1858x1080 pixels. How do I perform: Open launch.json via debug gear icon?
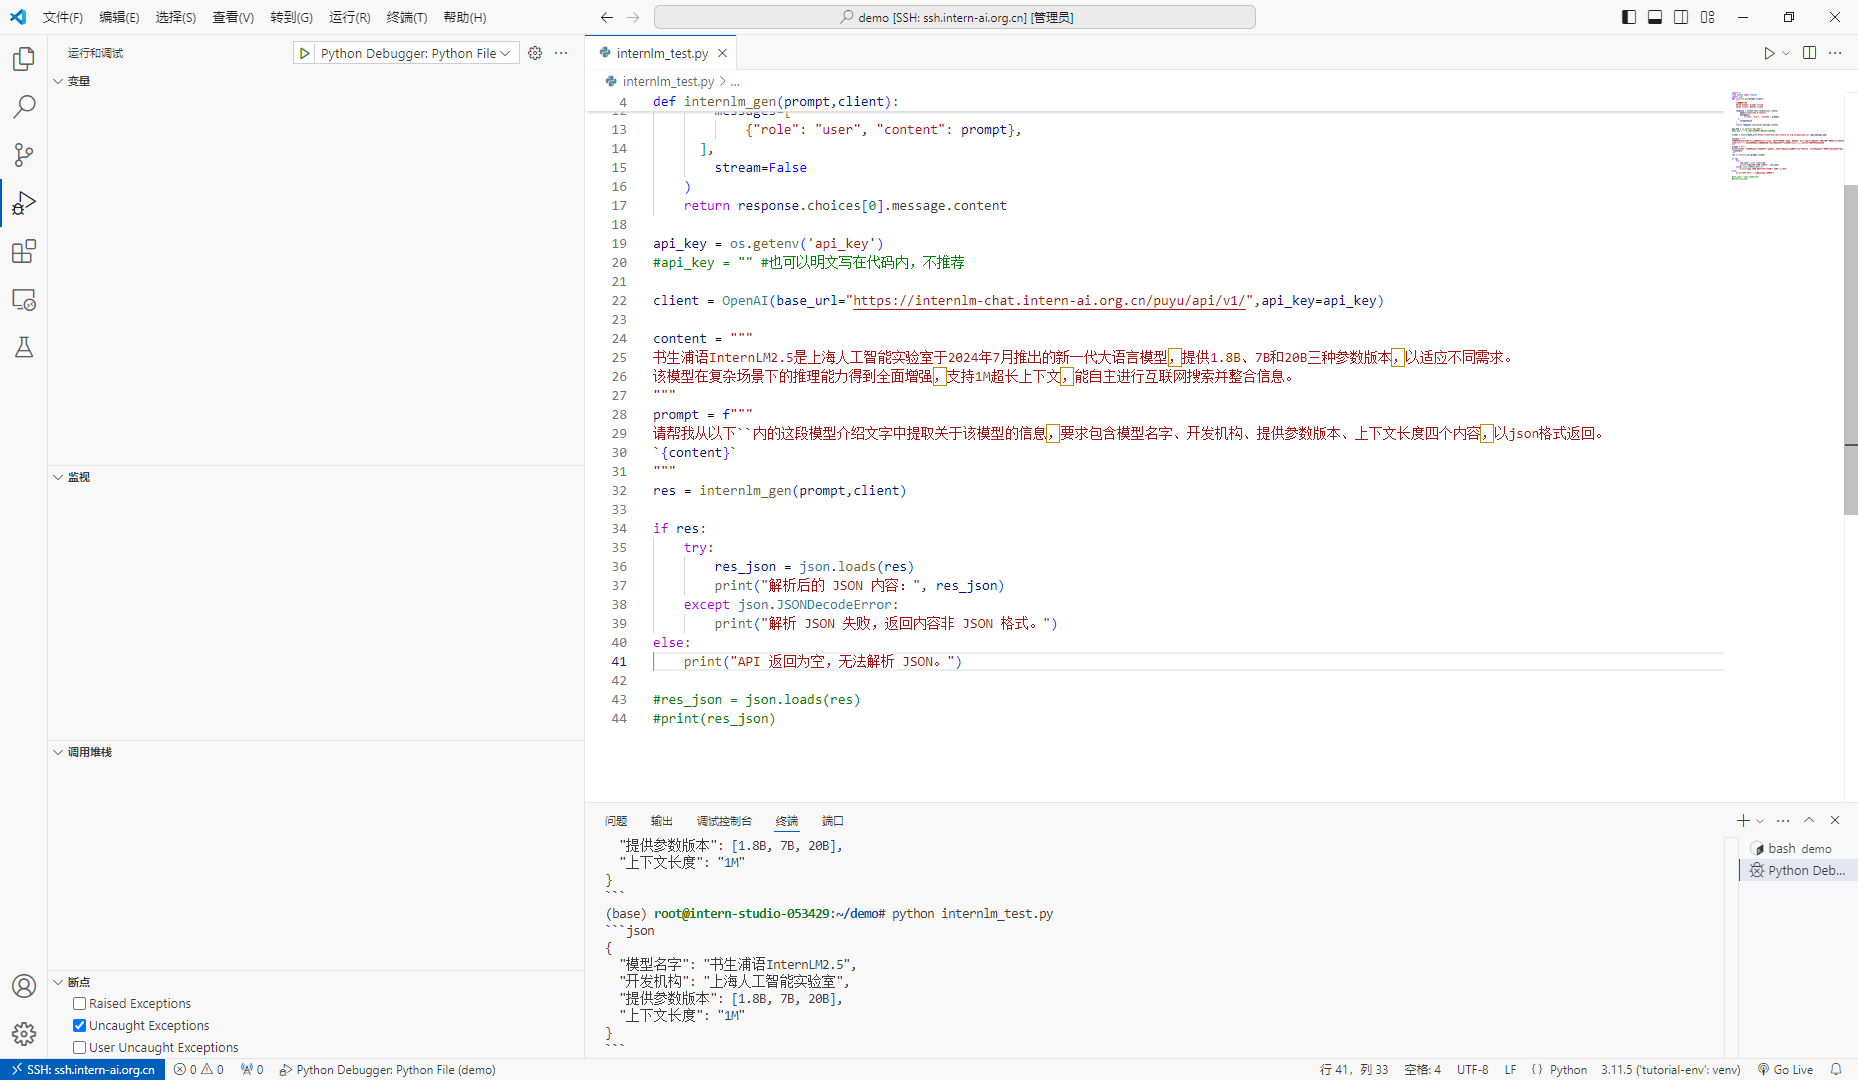click(x=535, y=53)
